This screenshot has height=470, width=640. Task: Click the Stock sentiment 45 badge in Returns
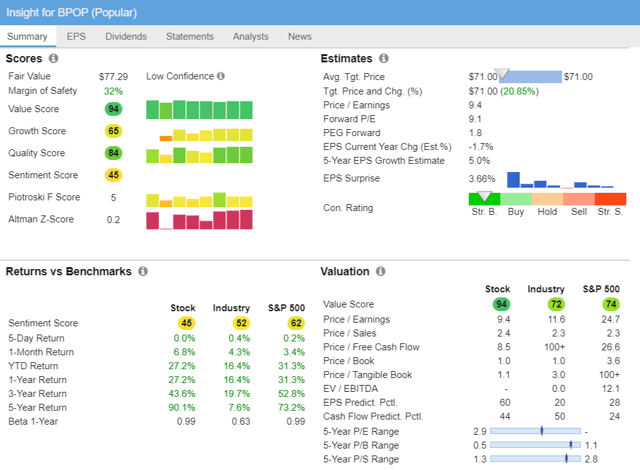pyautogui.click(x=187, y=323)
